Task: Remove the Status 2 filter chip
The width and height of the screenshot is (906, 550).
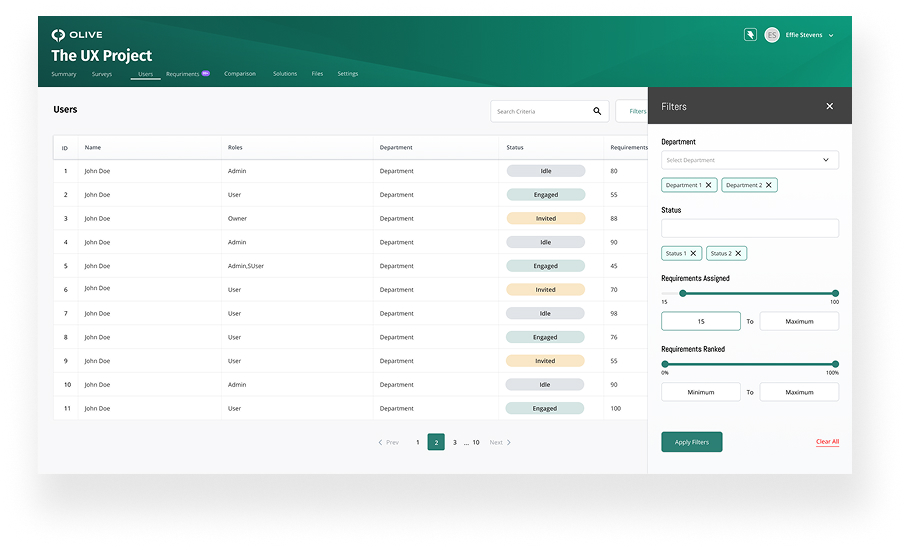Action: [738, 253]
